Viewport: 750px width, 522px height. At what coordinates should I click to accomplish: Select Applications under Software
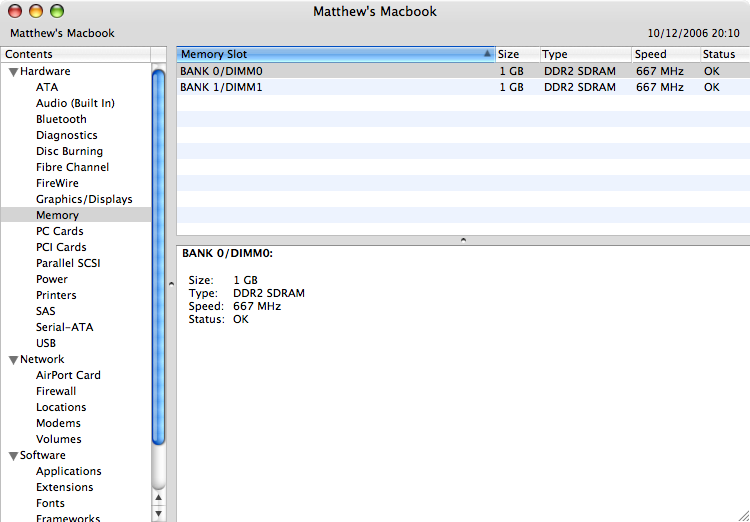tap(68, 471)
